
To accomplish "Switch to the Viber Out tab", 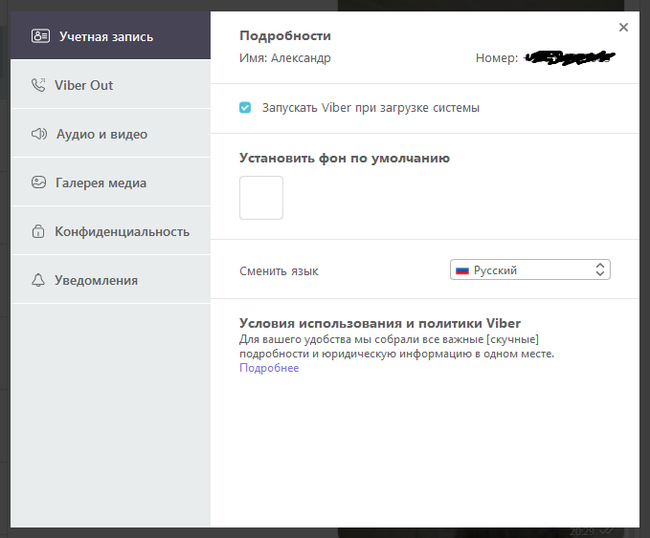I will 85,85.
